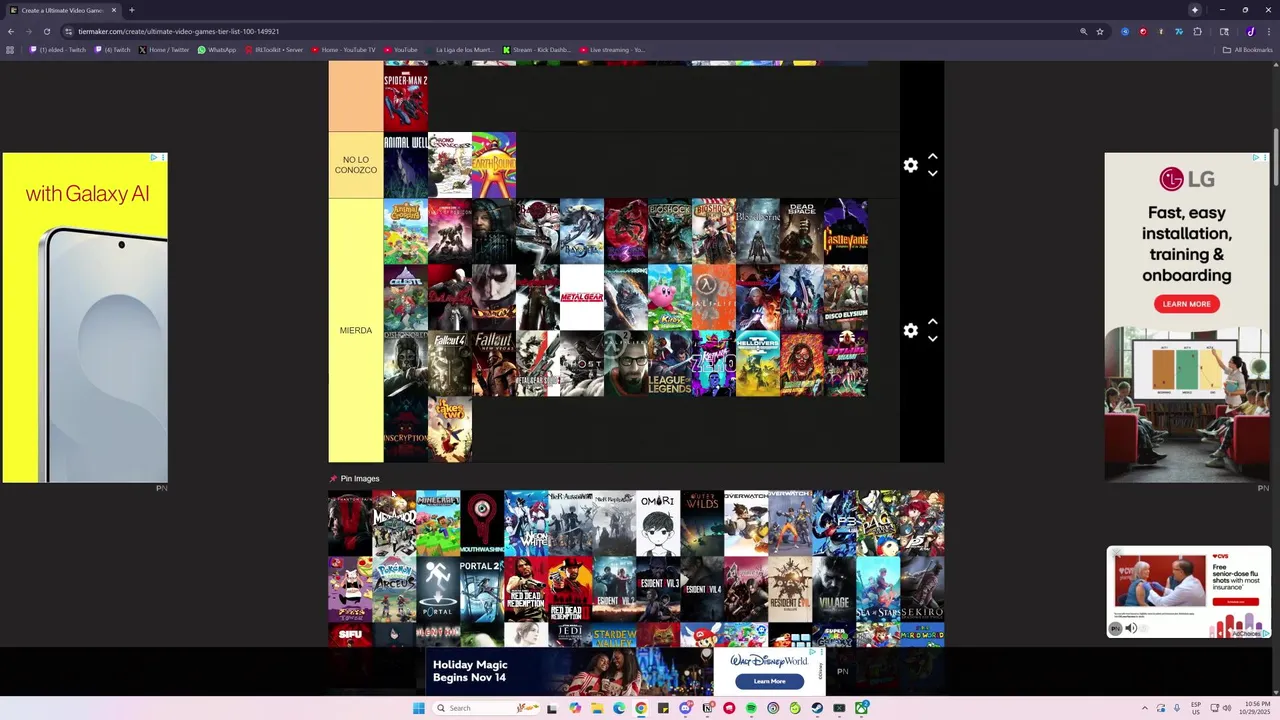Move NO LO CONOZCO tier down
Image resolution: width=1280 pixels, height=720 pixels.
point(932,174)
